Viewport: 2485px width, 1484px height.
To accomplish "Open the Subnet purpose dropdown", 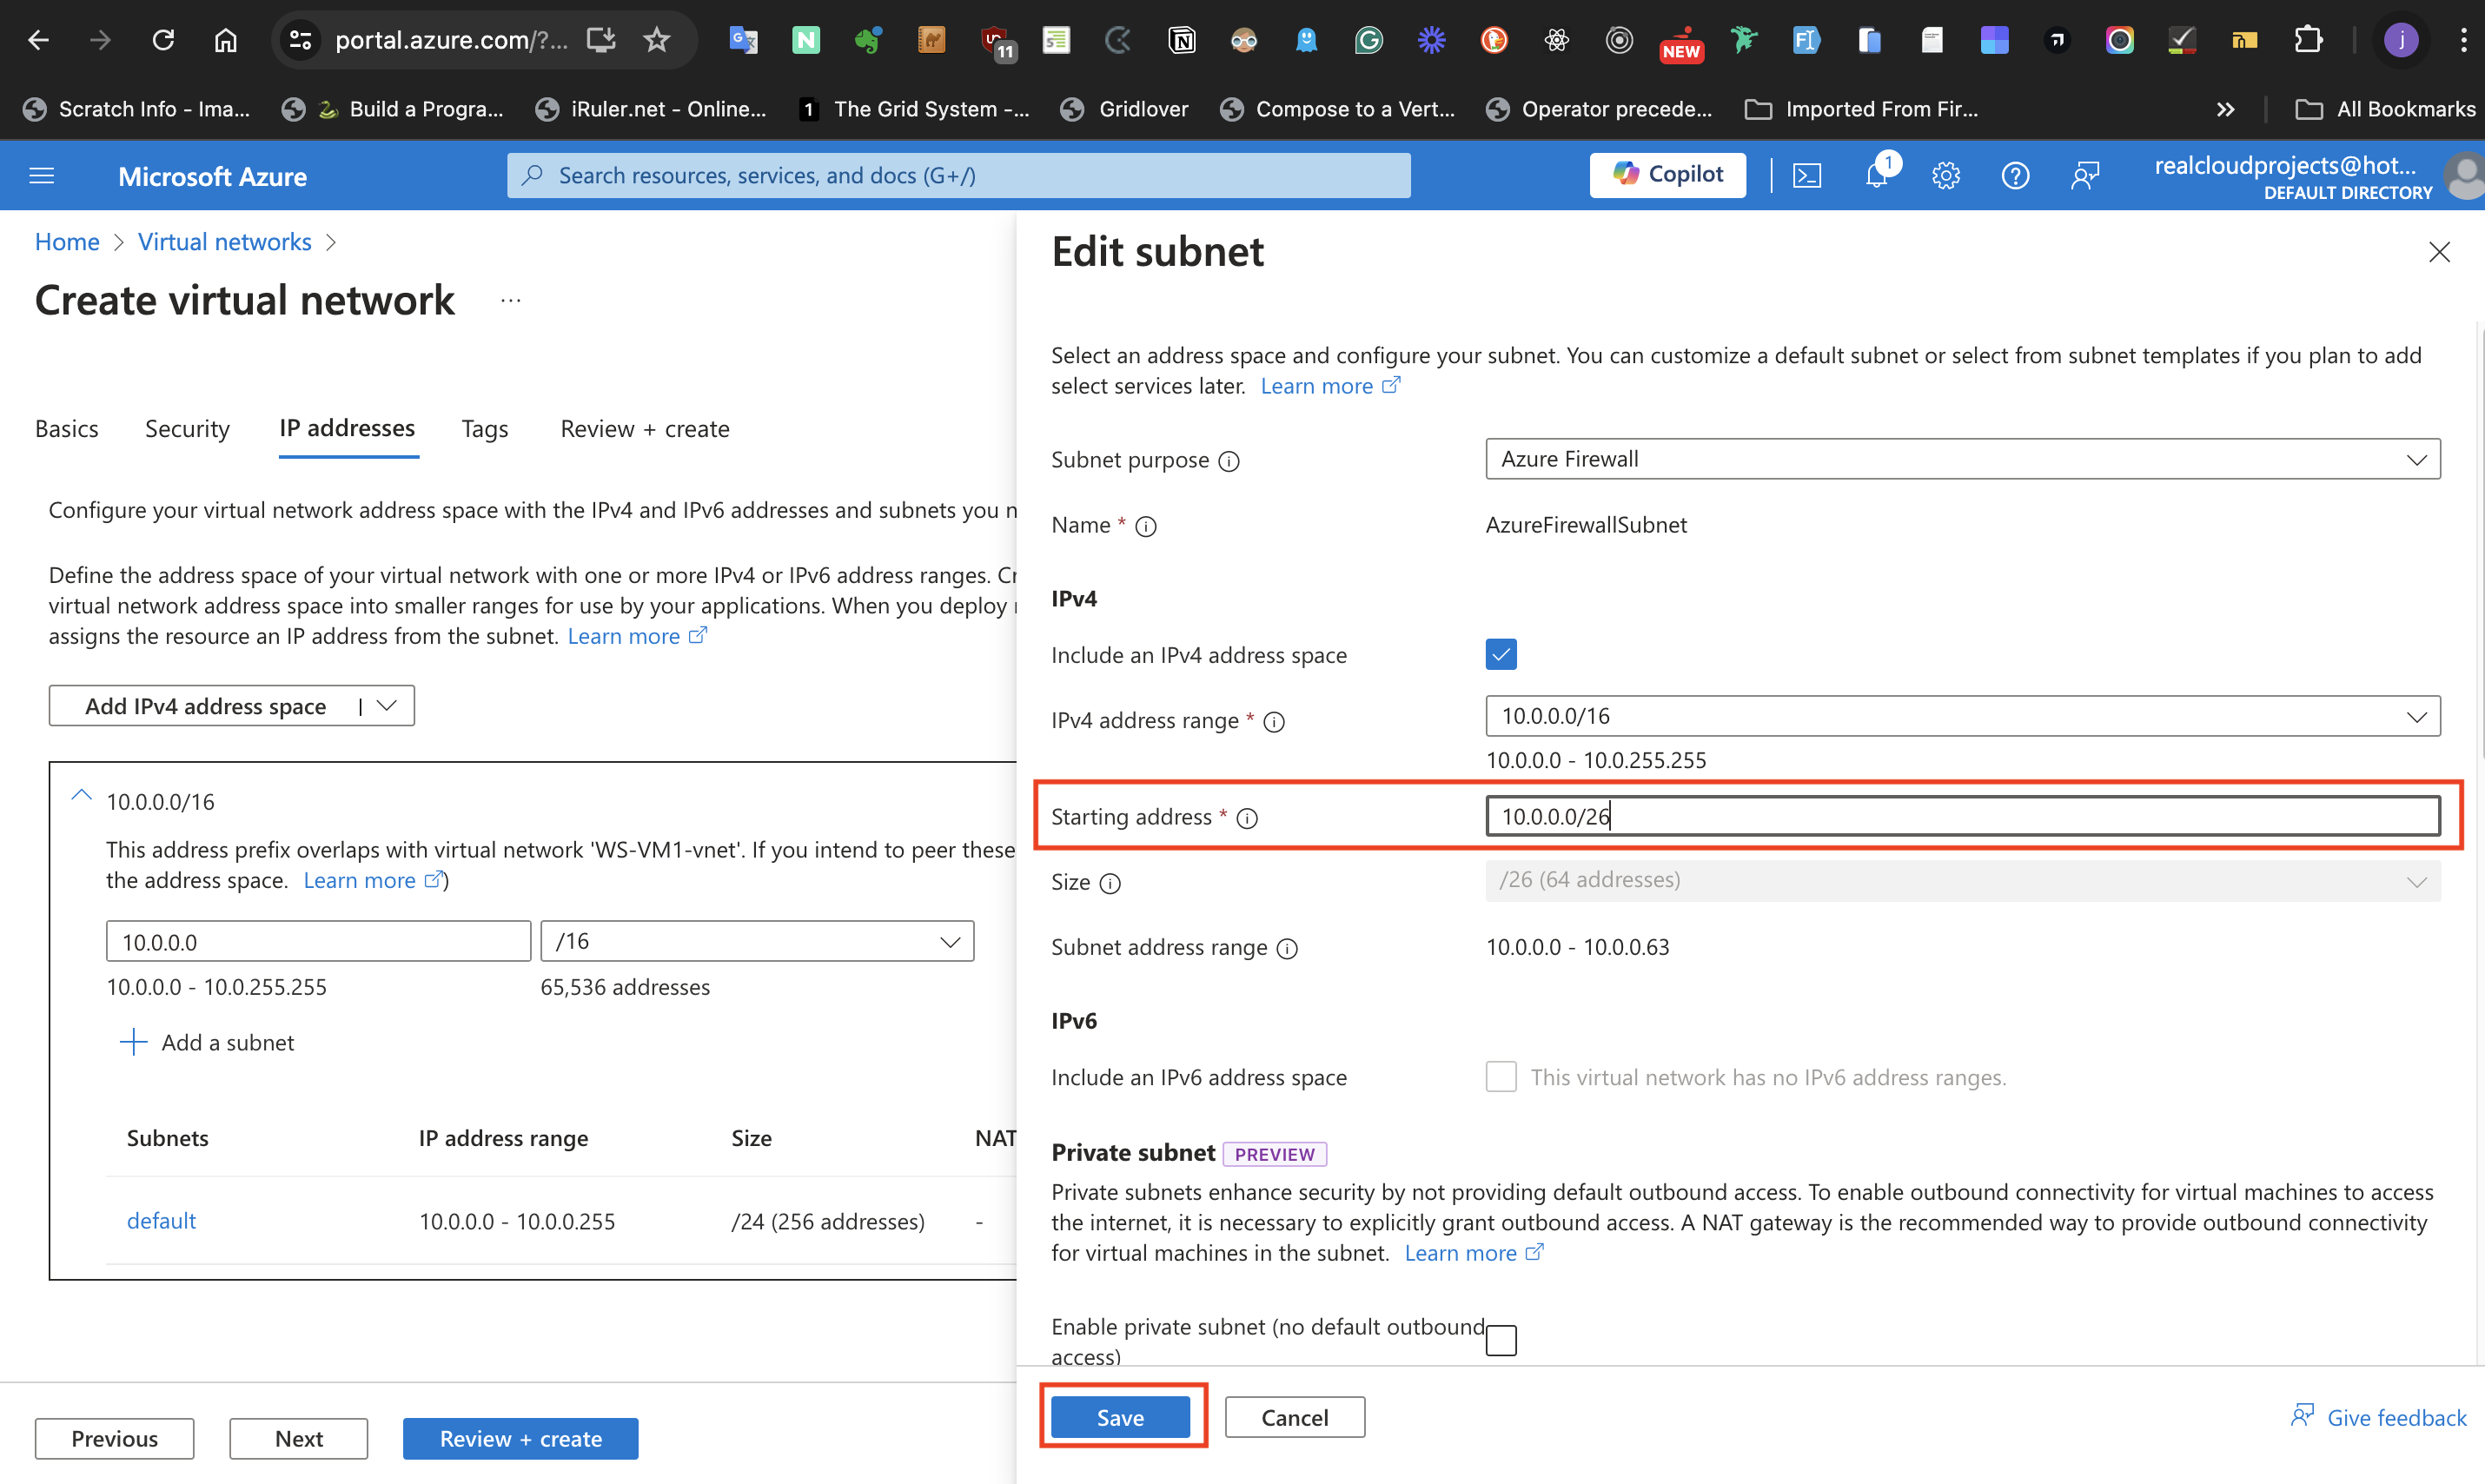I will click(1962, 459).
